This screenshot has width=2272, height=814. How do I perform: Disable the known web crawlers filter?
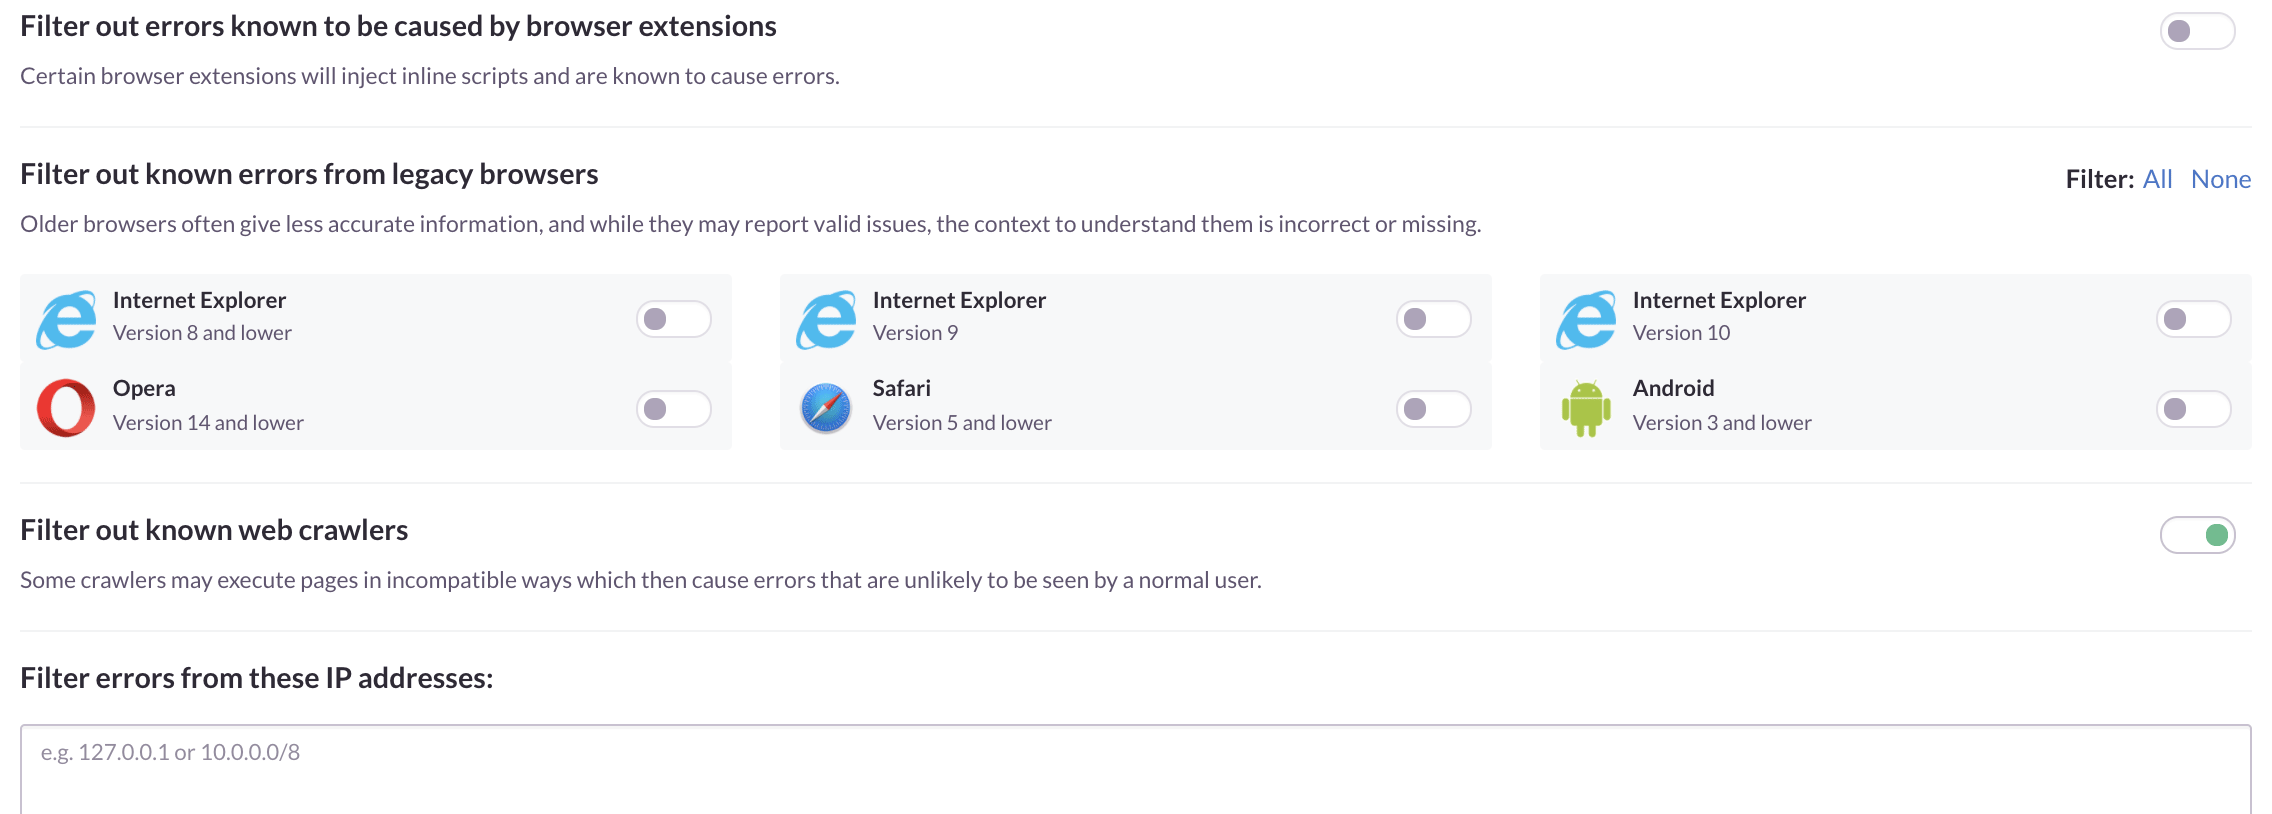[2197, 535]
